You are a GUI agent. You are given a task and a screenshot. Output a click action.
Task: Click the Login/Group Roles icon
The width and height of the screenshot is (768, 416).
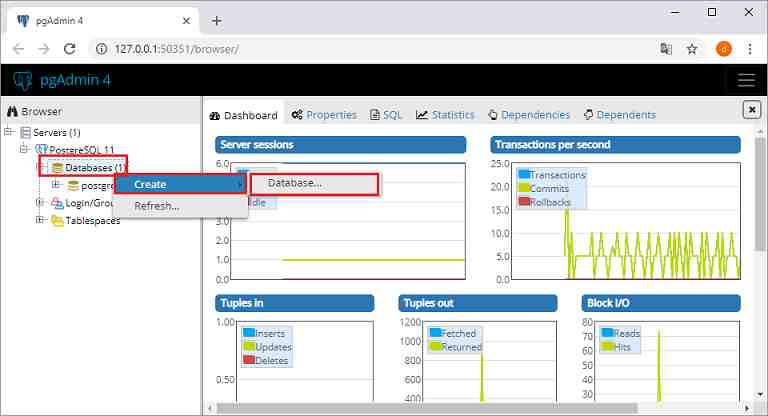(57, 203)
